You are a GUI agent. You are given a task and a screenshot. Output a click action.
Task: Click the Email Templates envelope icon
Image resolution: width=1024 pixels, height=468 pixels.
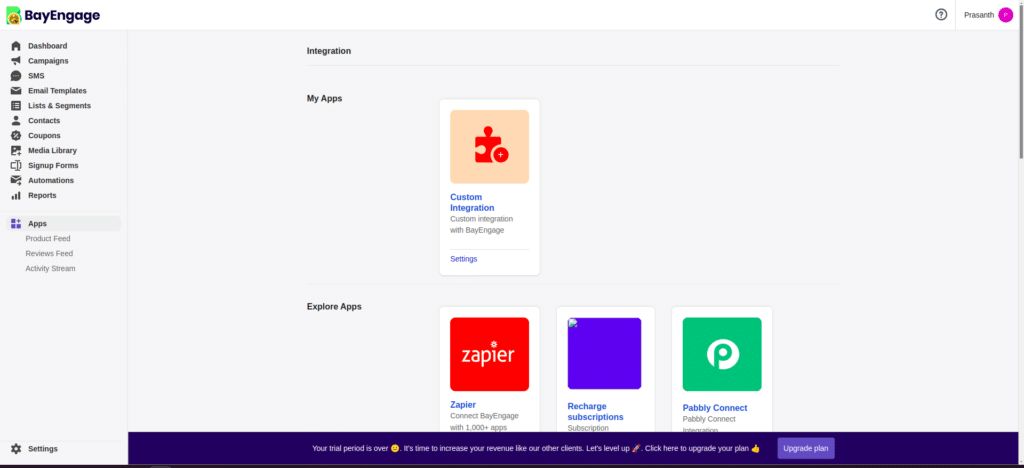tap(16, 91)
